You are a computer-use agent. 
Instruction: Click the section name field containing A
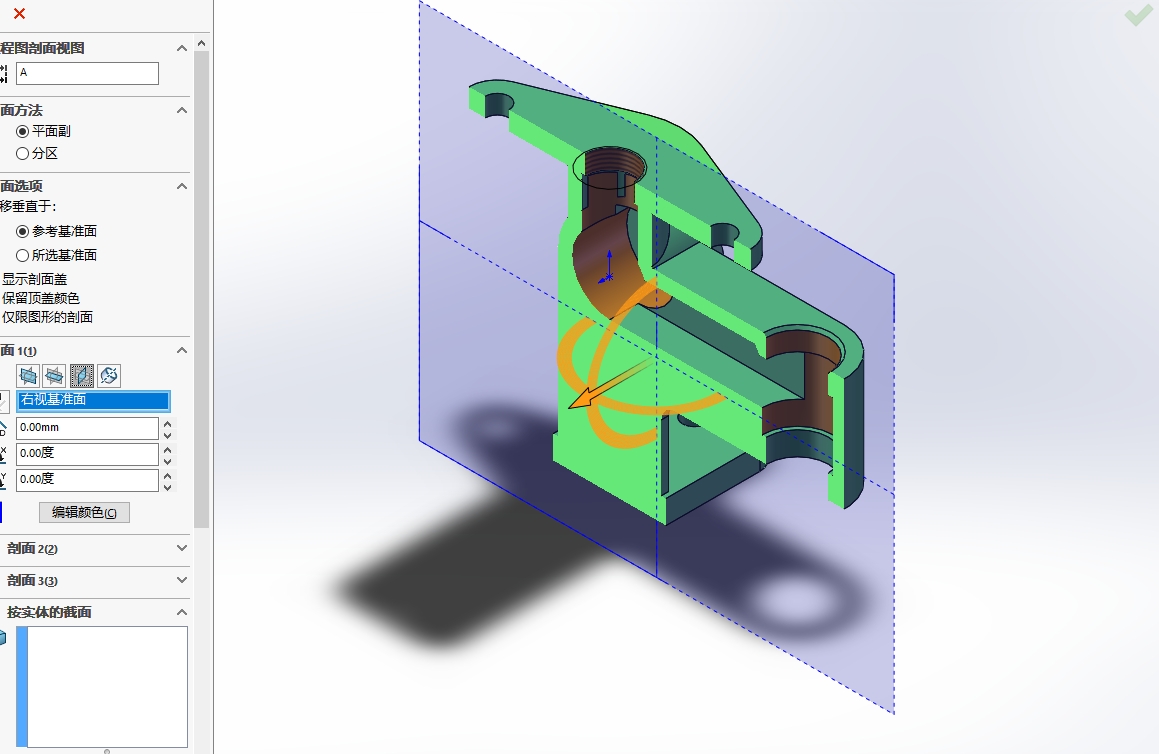(x=87, y=73)
